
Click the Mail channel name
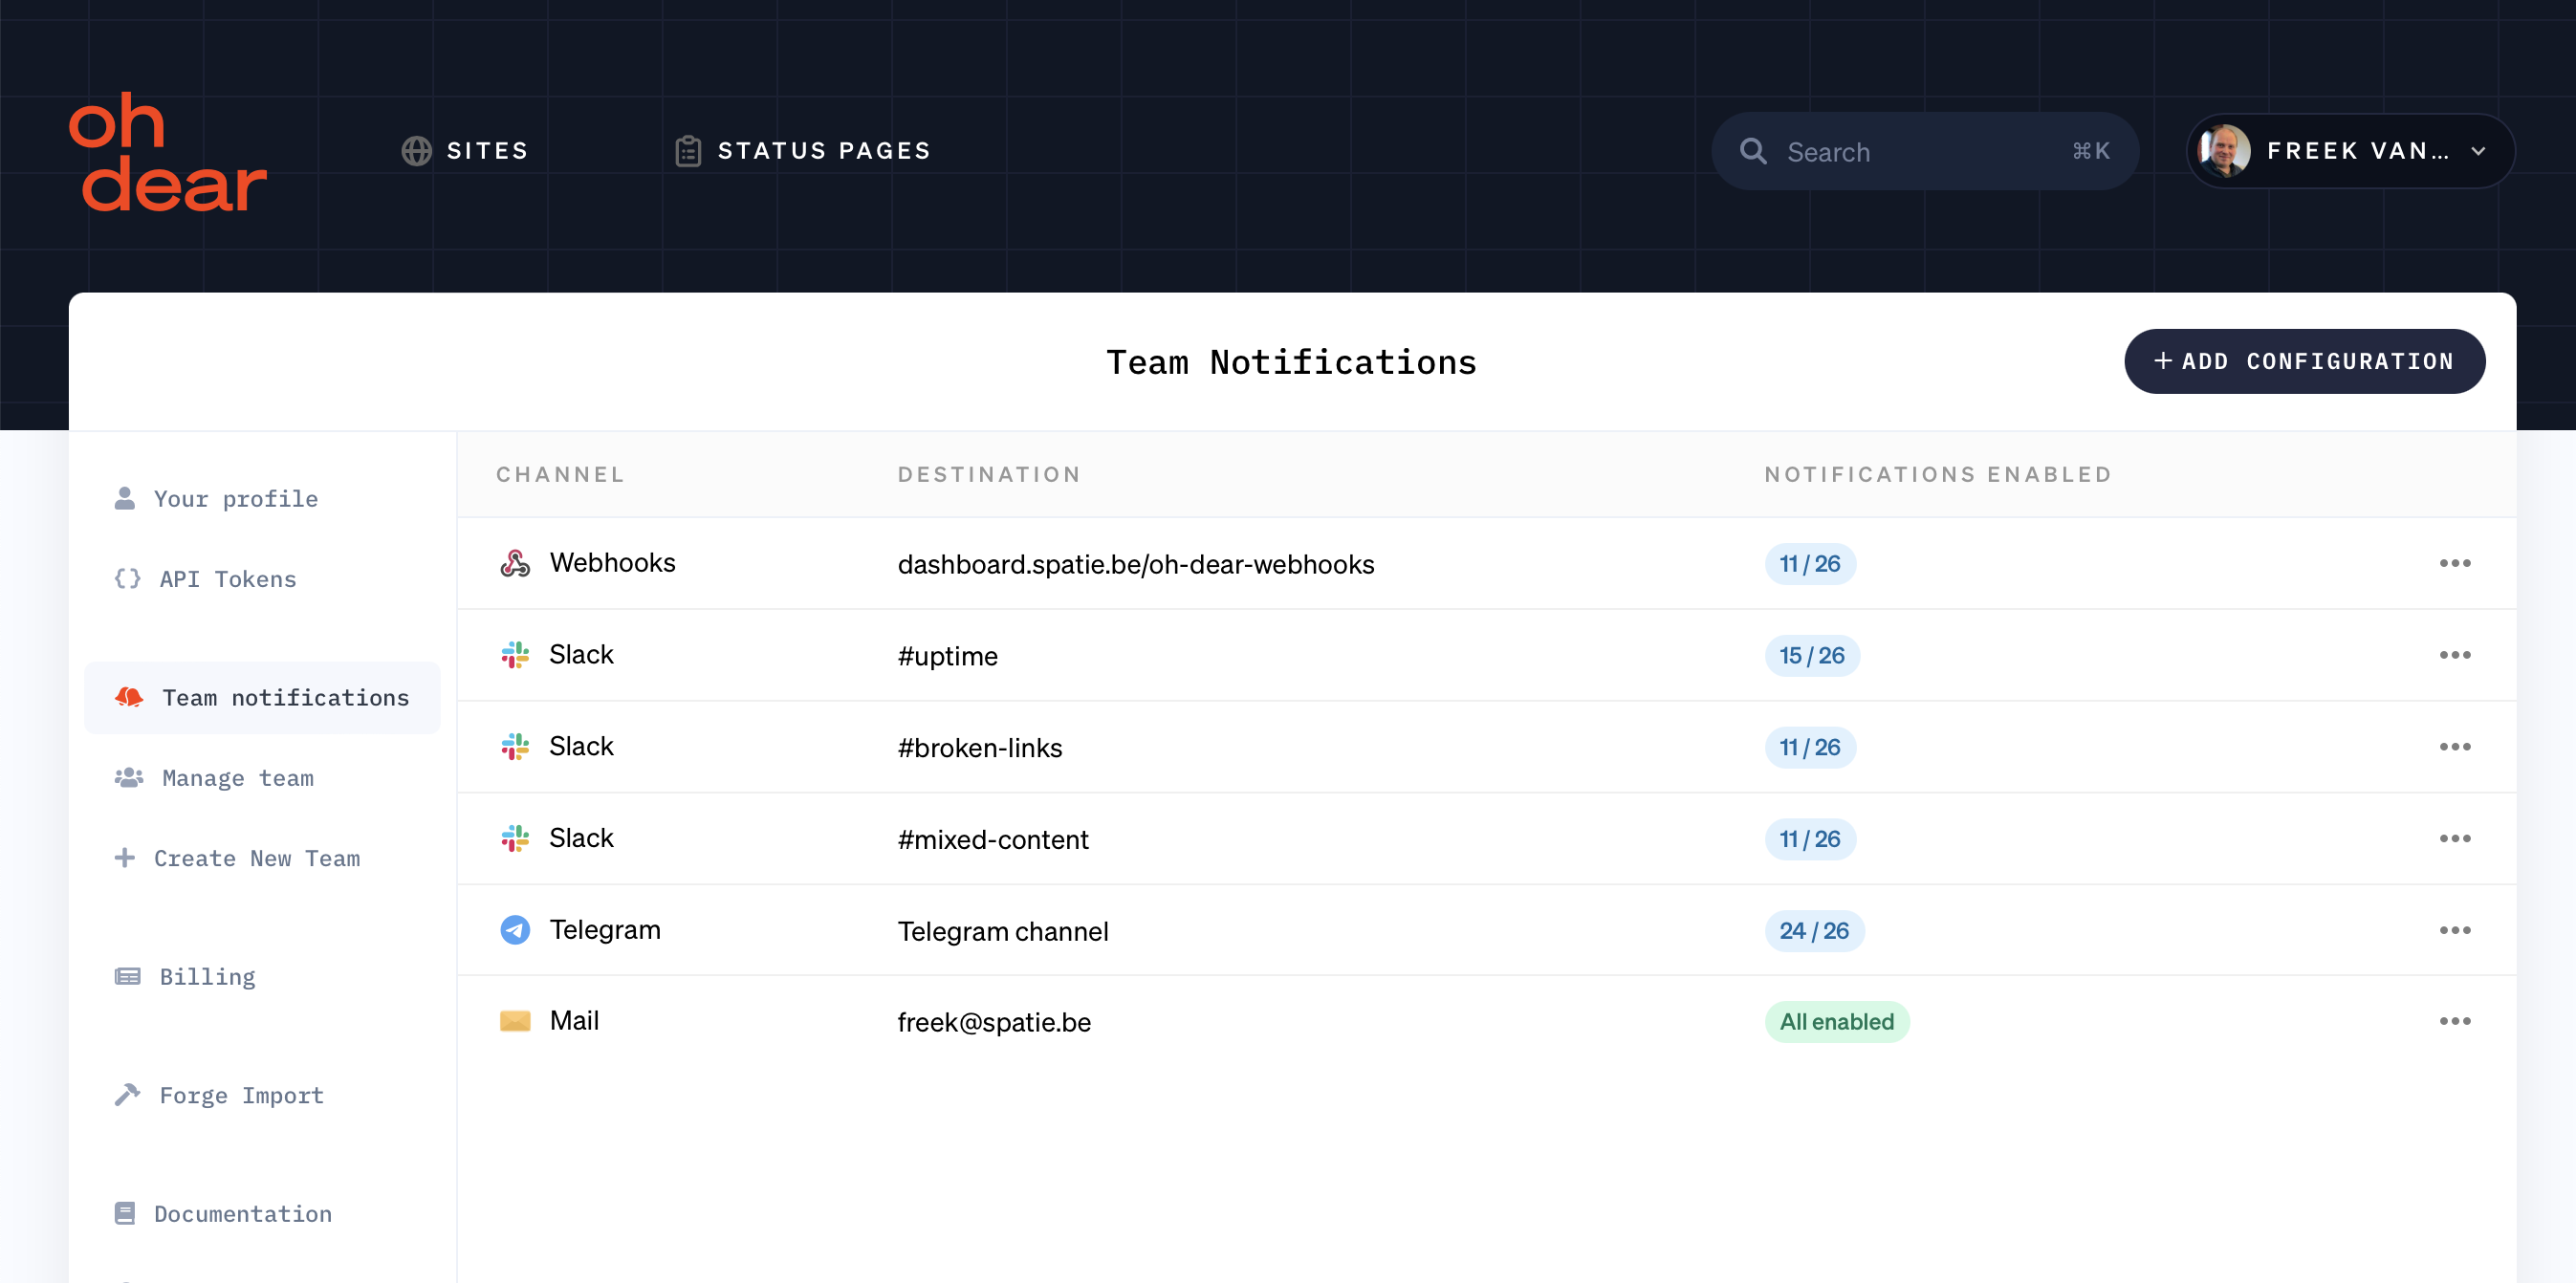(574, 1021)
